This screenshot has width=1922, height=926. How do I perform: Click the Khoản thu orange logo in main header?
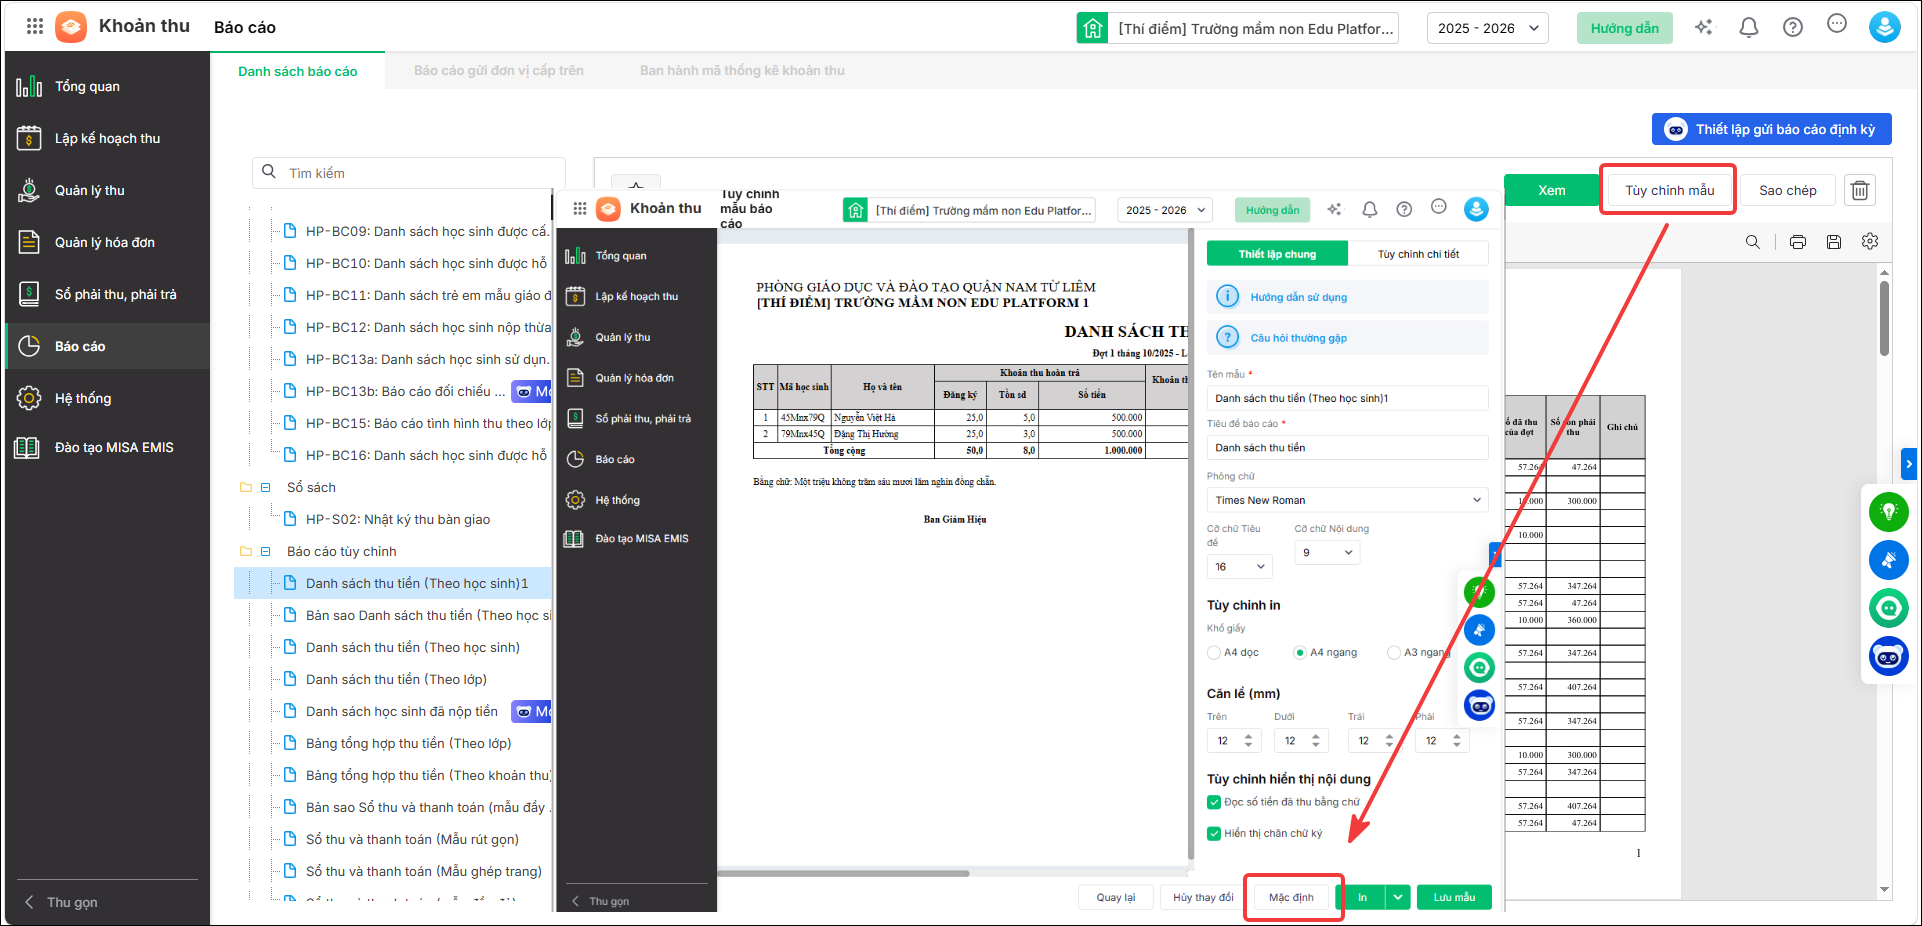(x=71, y=27)
